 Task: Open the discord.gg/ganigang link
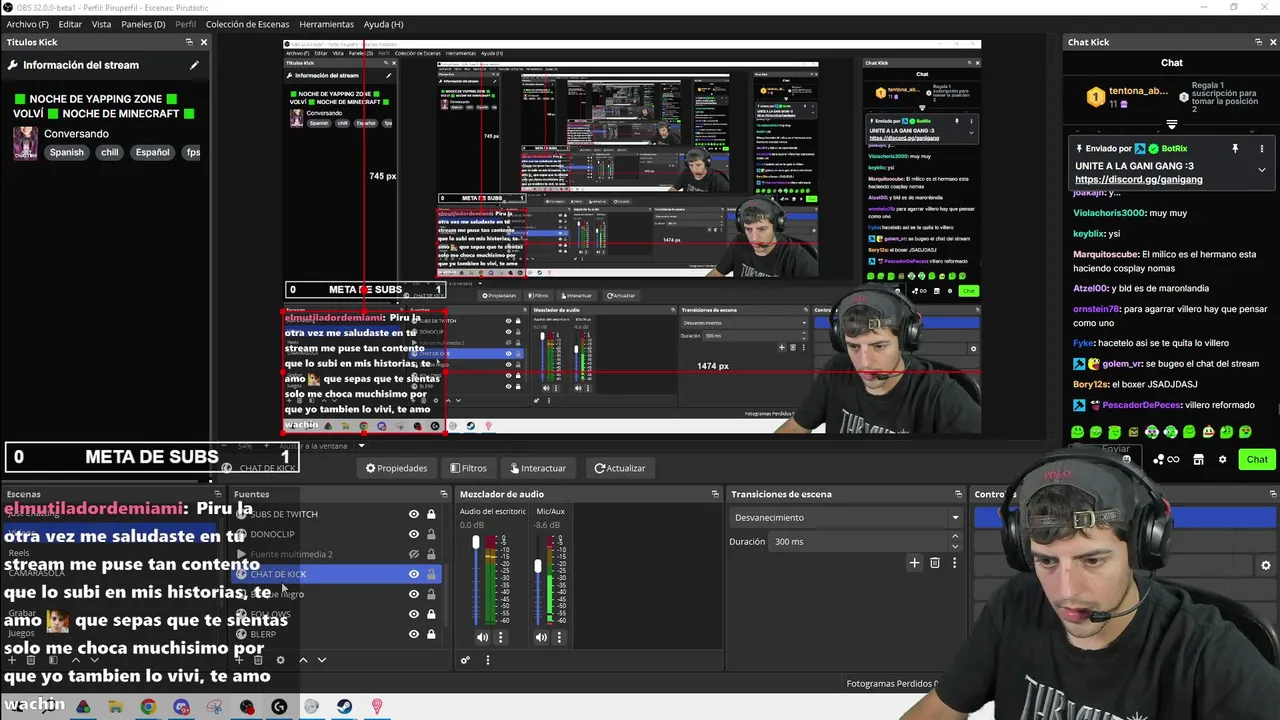pyautogui.click(x=1138, y=180)
